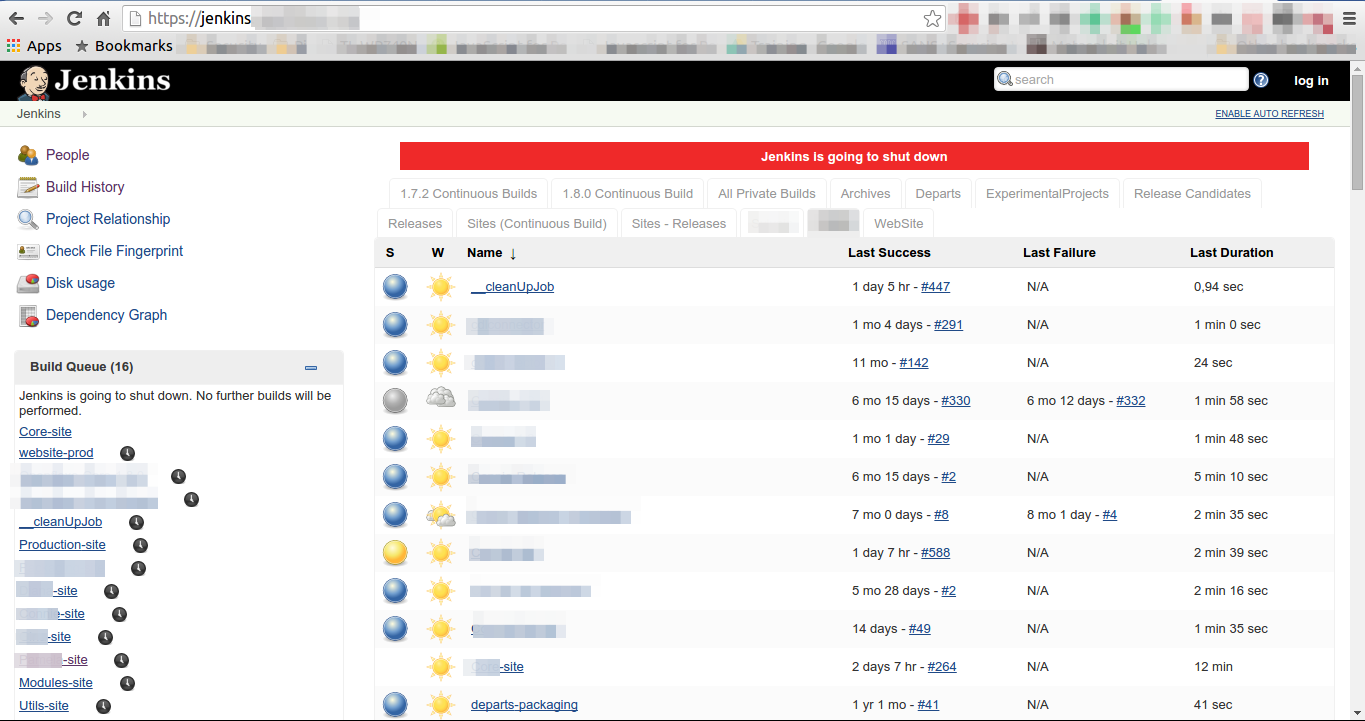The image size is (1365, 721).
Task: Open website-prod in the build queue
Action: pos(56,453)
